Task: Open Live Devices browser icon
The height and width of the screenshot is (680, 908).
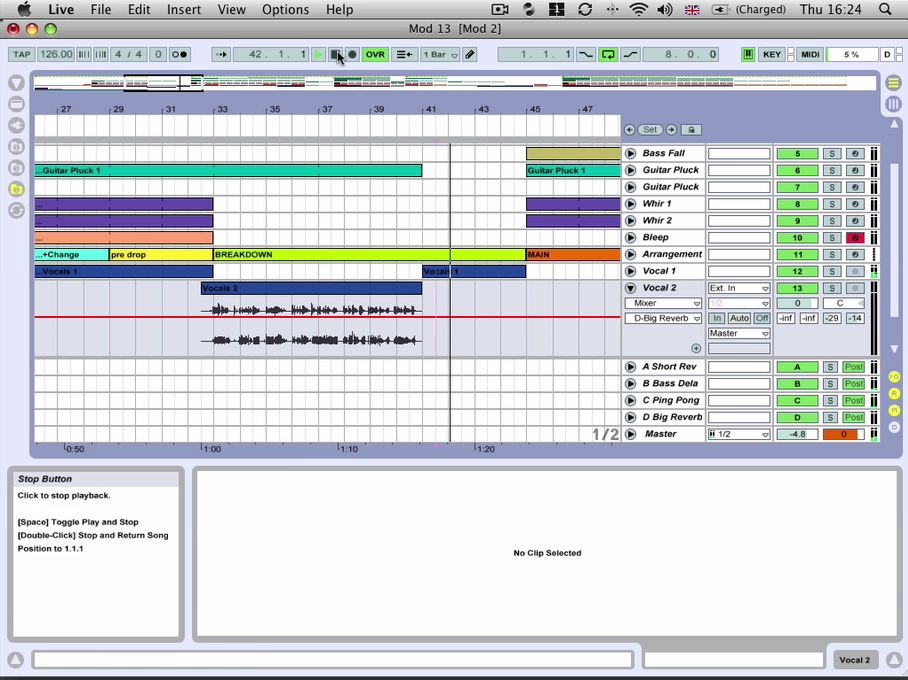Action: (x=16, y=104)
